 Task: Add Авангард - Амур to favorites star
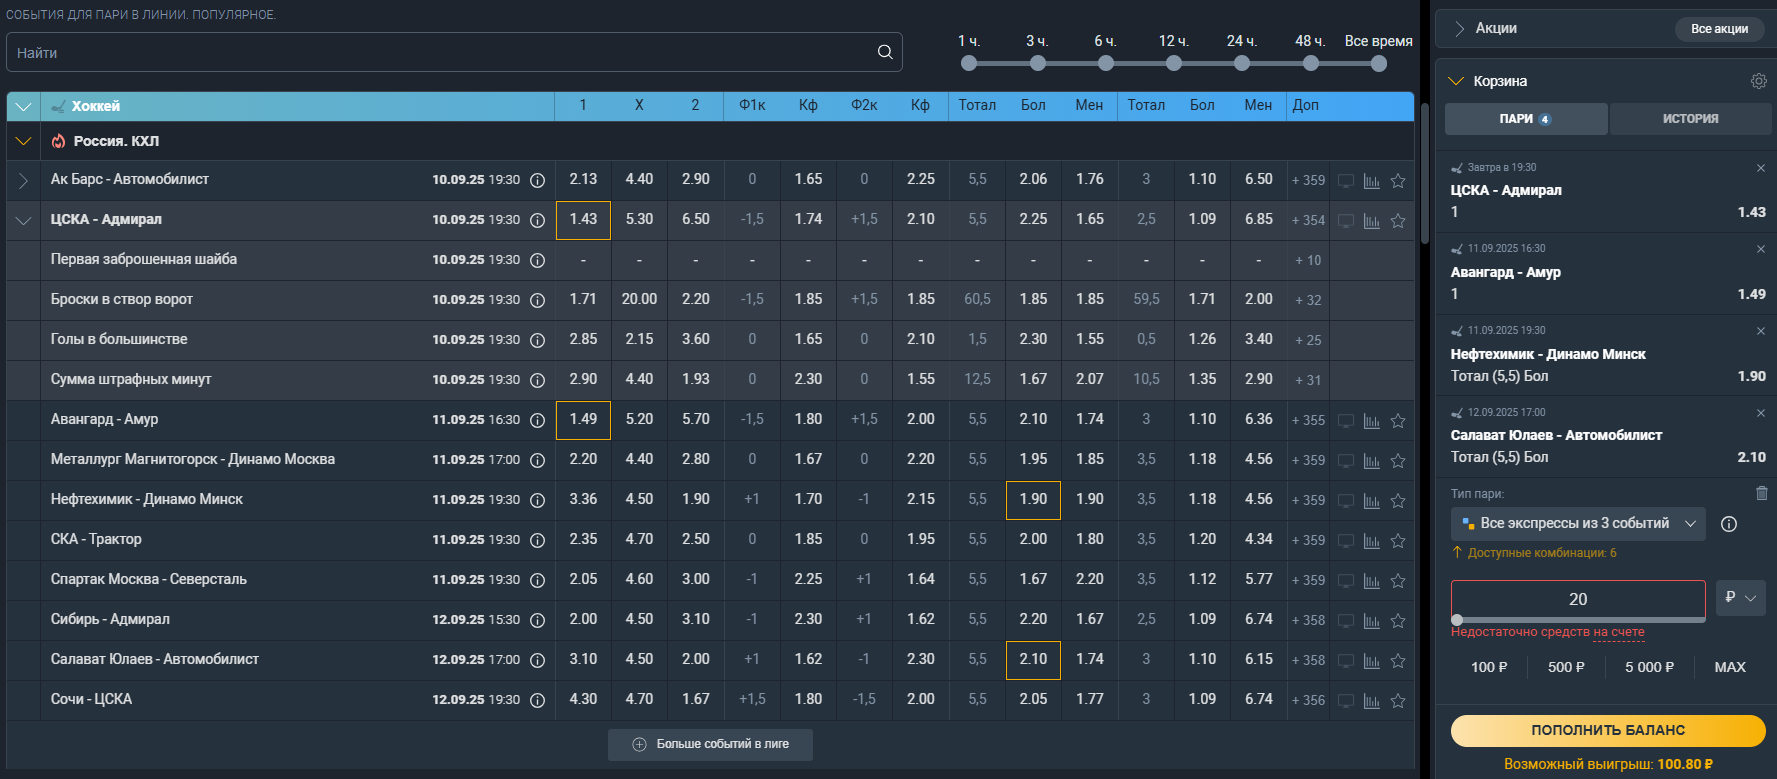point(1398,421)
